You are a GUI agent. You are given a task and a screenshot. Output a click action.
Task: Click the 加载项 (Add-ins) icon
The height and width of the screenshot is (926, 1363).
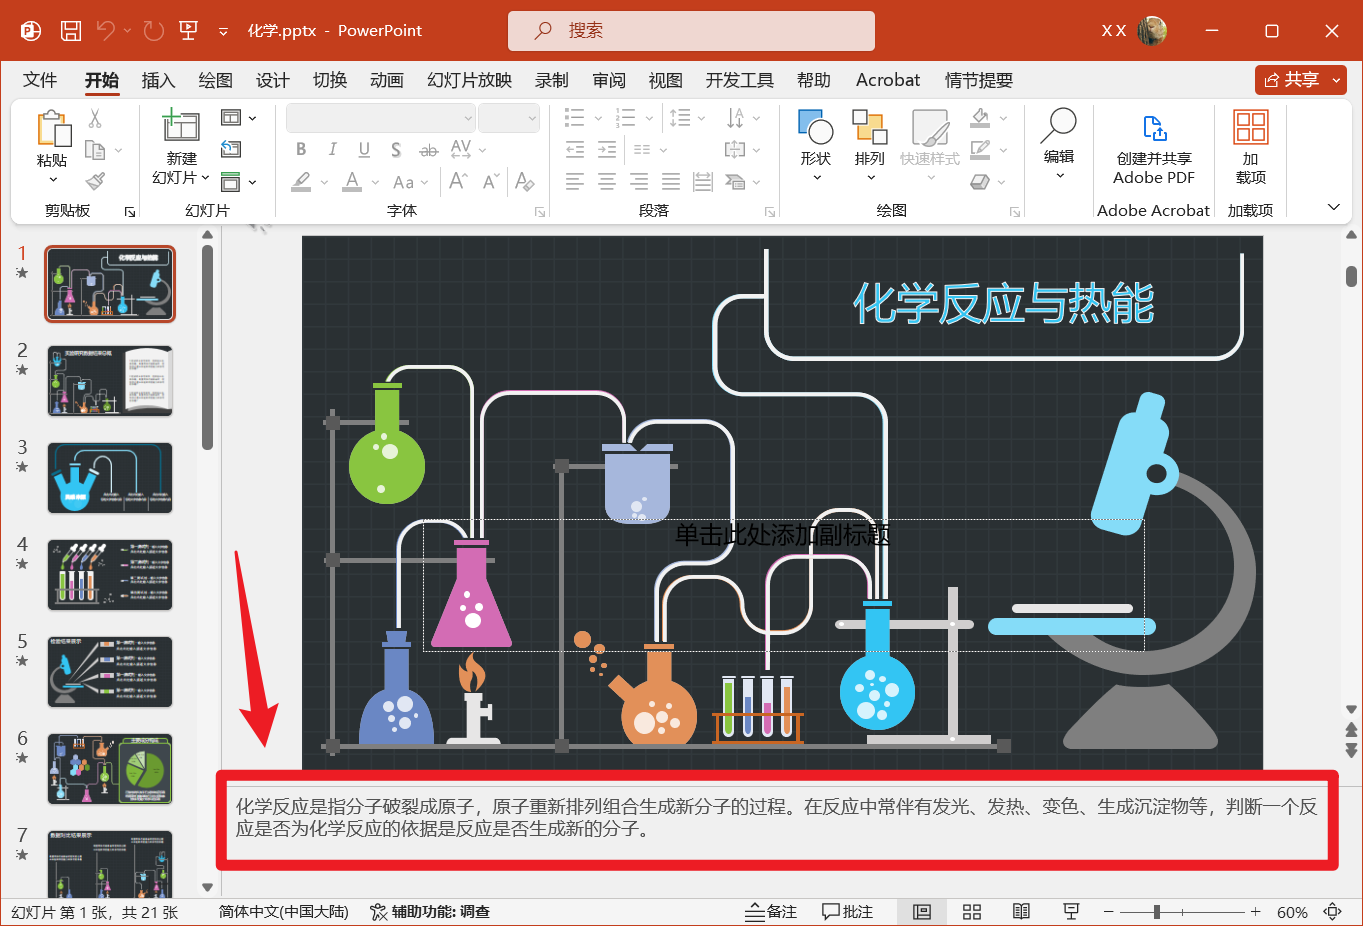1249,140
